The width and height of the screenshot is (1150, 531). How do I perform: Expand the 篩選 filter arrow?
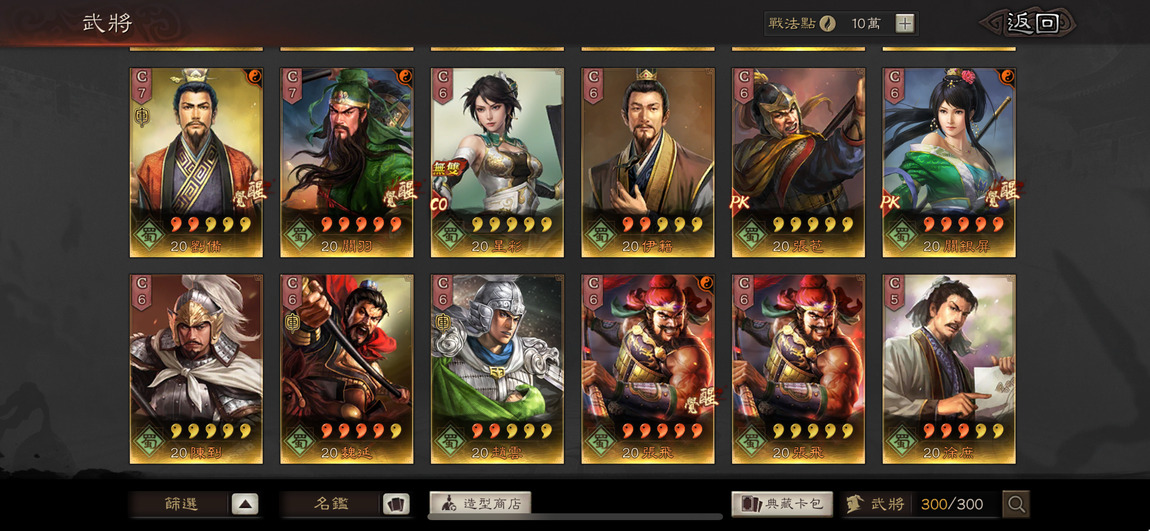(x=245, y=504)
